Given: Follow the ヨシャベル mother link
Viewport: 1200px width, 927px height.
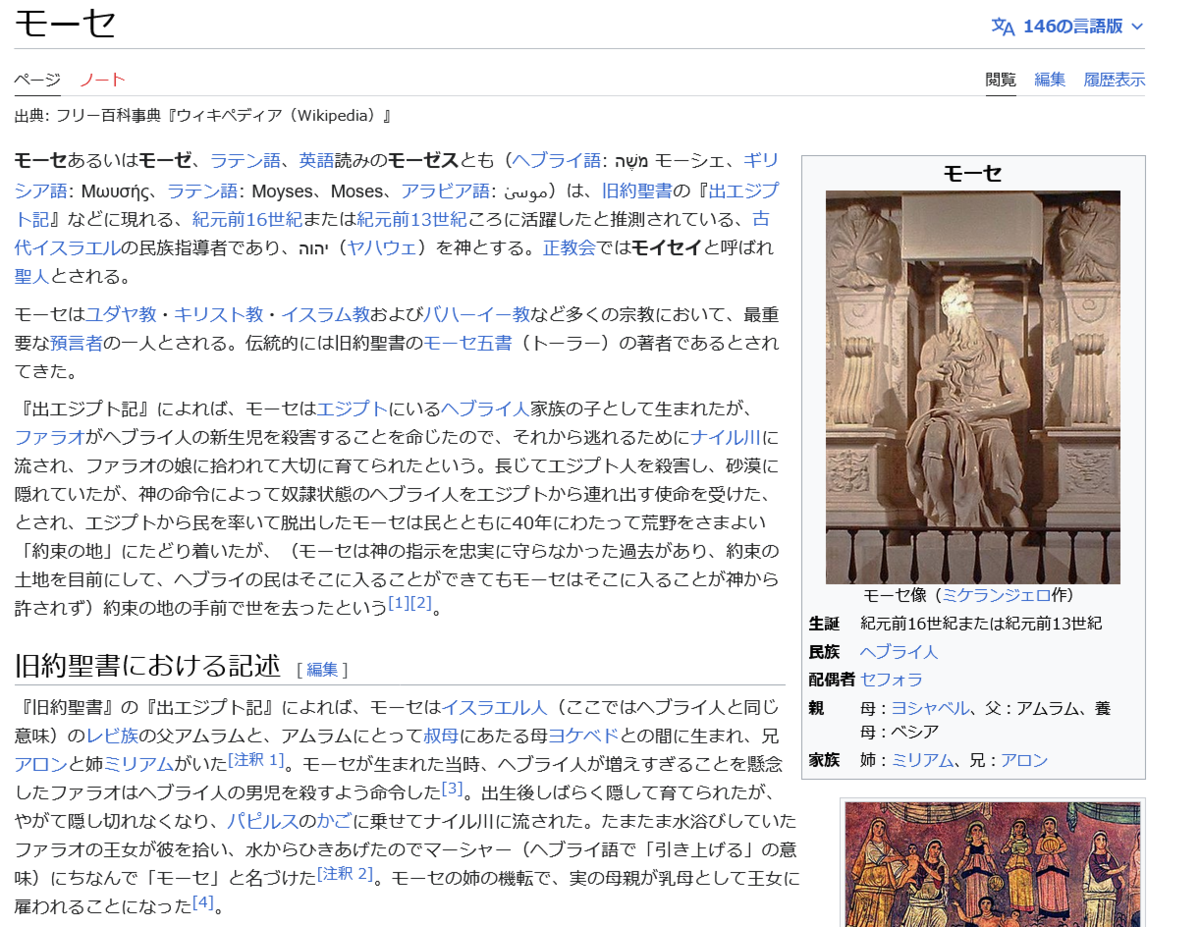Looking at the screenshot, I should pyautogui.click(x=931, y=707).
